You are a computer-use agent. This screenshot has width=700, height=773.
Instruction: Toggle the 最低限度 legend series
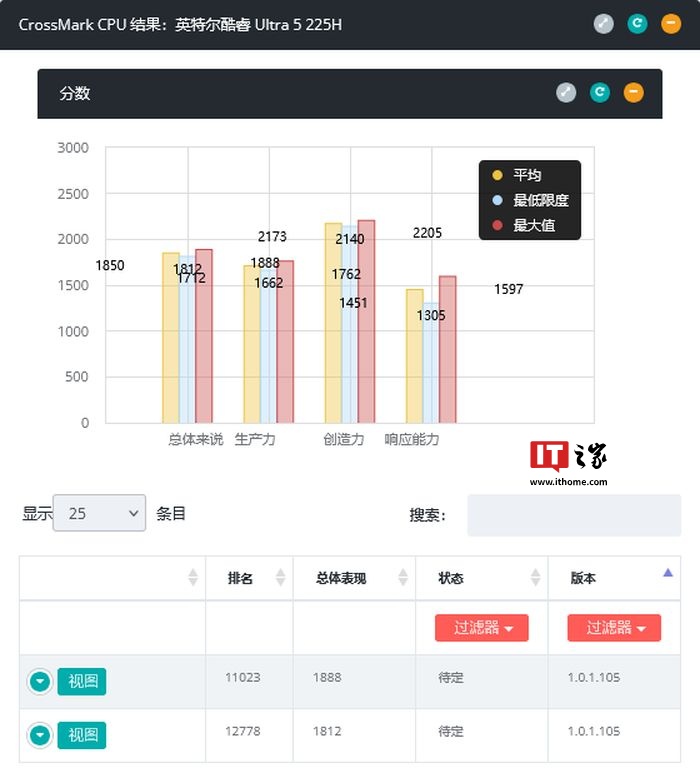coord(530,200)
